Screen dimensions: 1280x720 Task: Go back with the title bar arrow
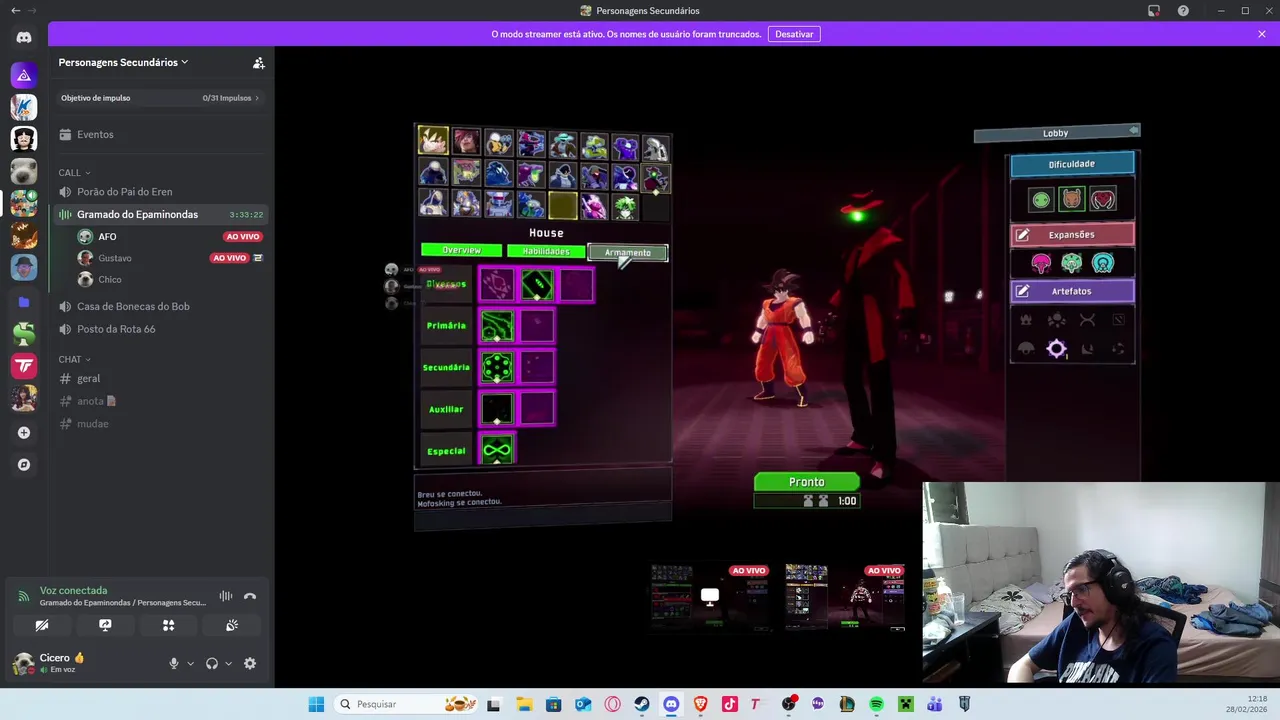15,11
